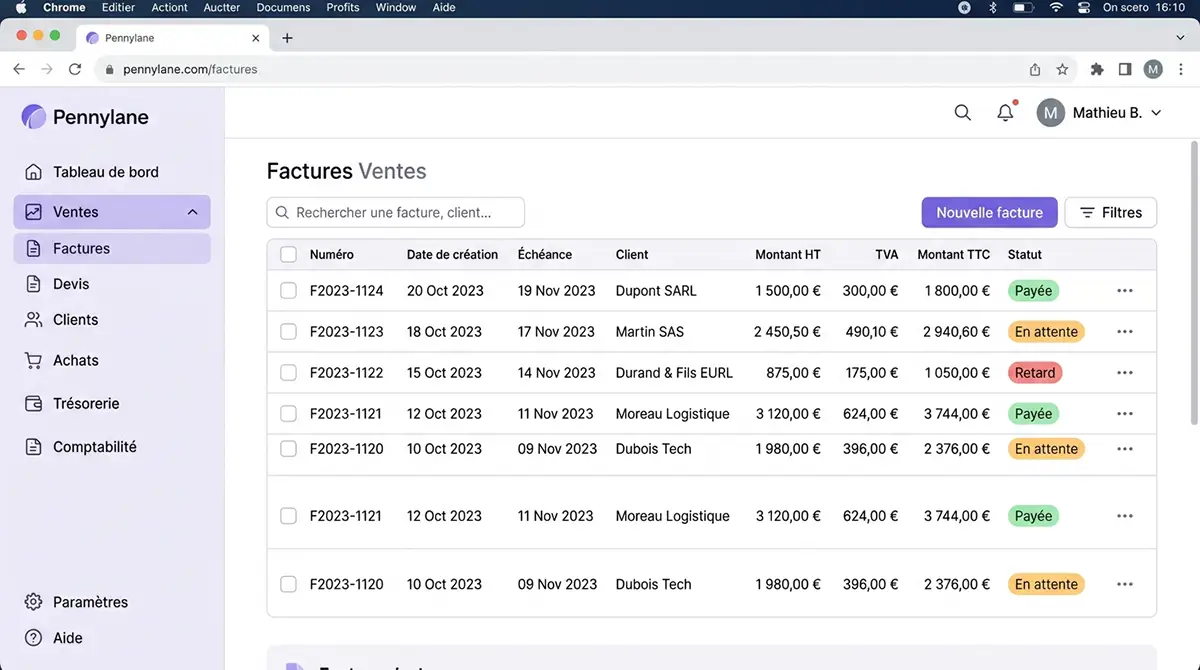Open the Documens menu in menu bar
This screenshot has width=1200, height=670.
(283, 7)
